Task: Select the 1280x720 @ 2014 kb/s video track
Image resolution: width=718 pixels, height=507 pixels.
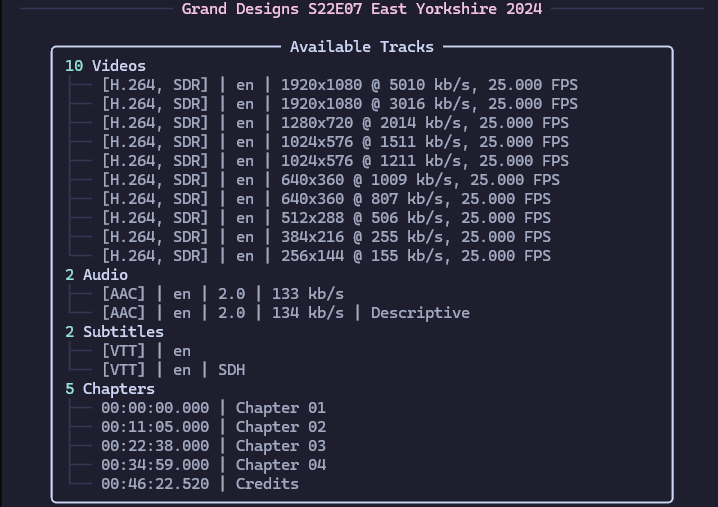Action: pyautogui.click(x=335, y=123)
